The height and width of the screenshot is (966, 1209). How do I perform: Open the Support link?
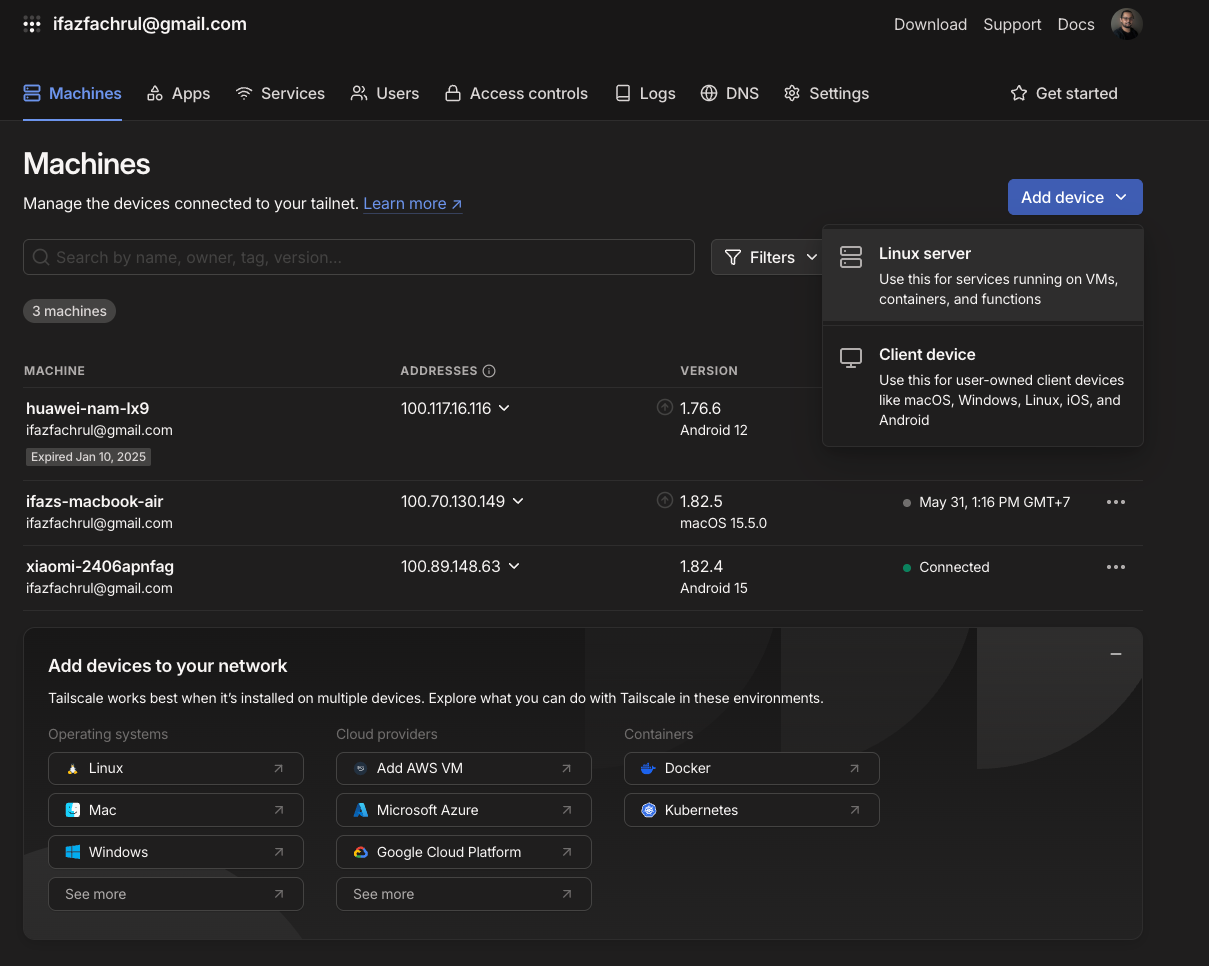(x=1012, y=24)
